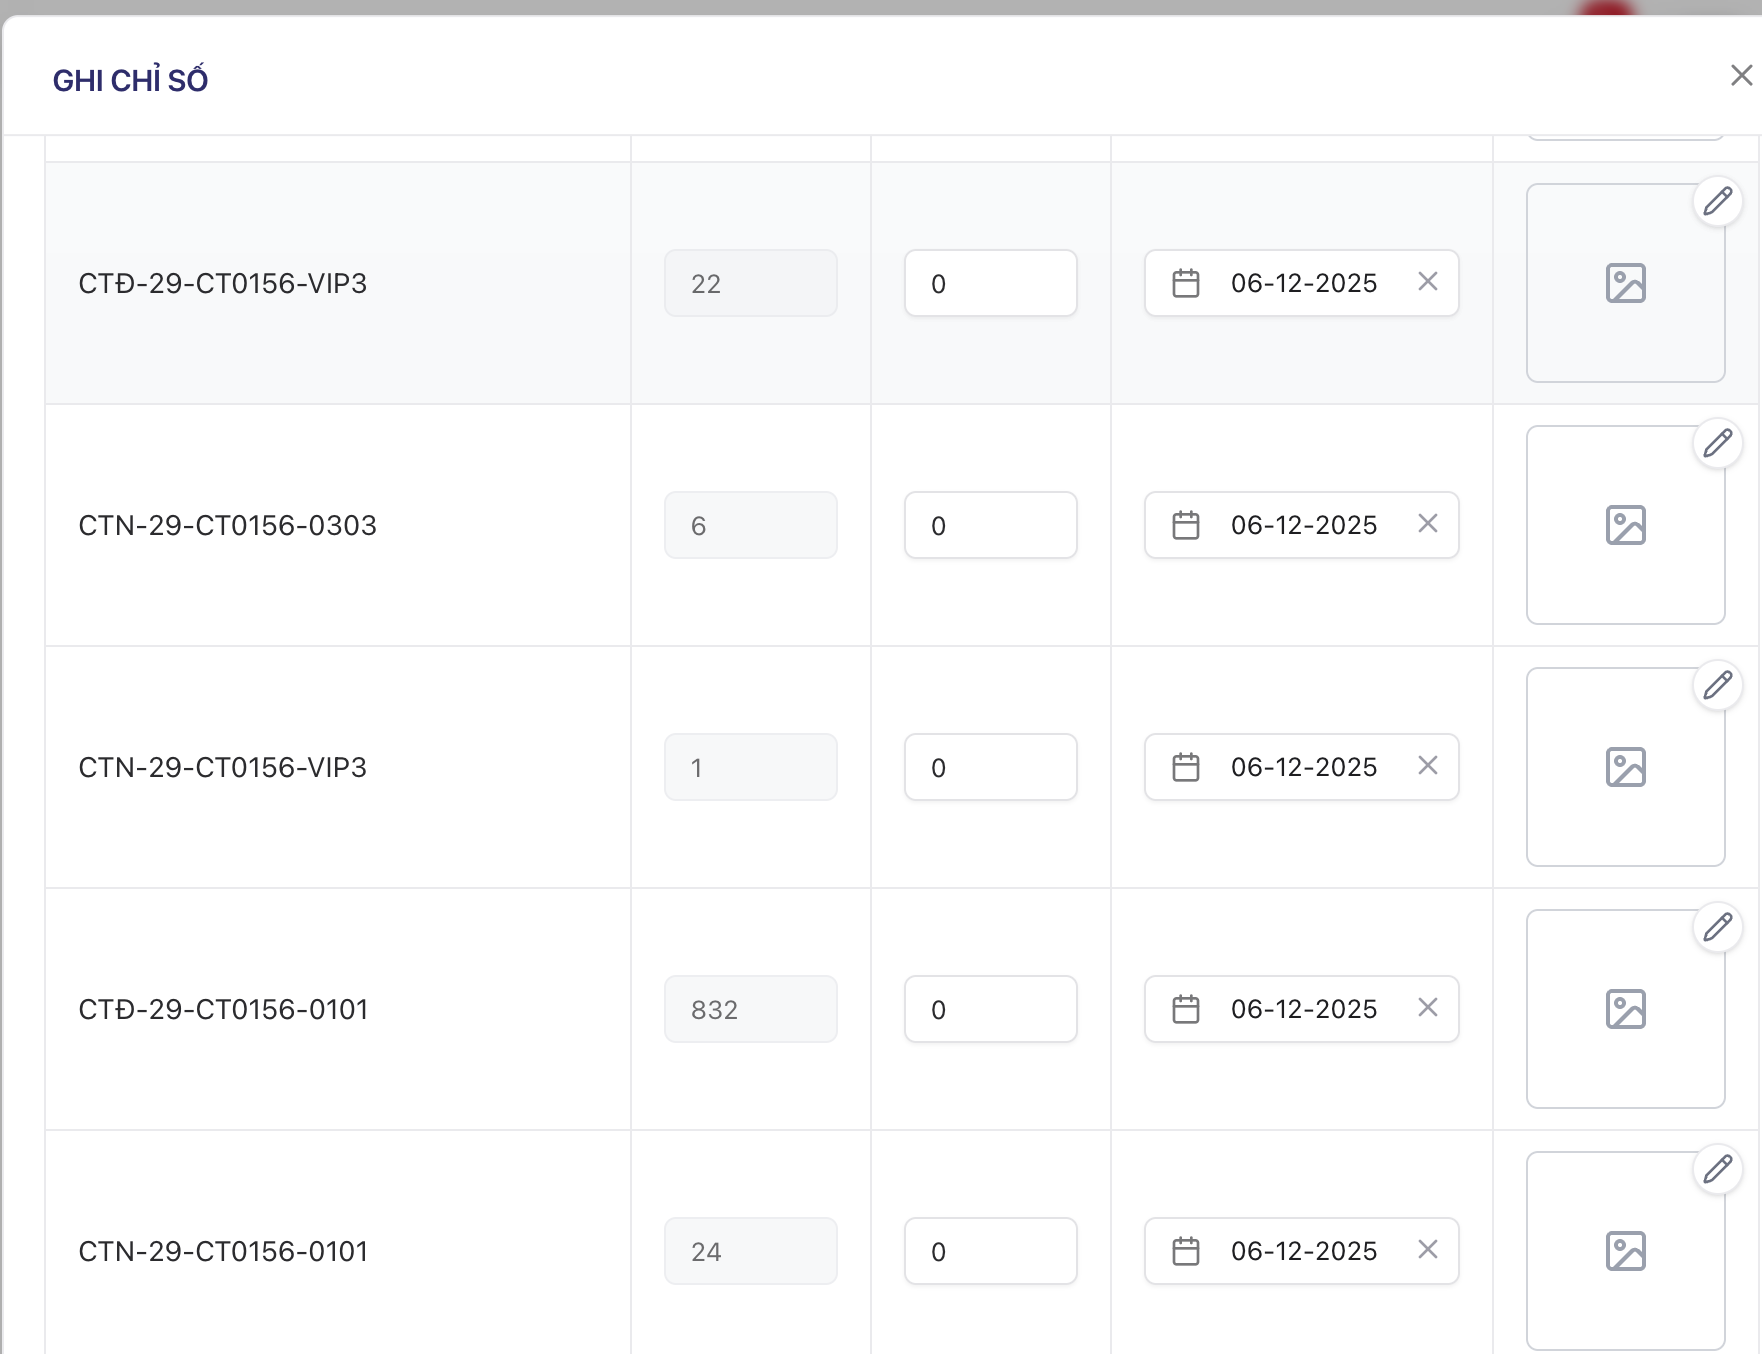Click pencil edit icon for CTN-29-CT0156-VIP3 row
The height and width of the screenshot is (1354, 1762).
pos(1717,685)
